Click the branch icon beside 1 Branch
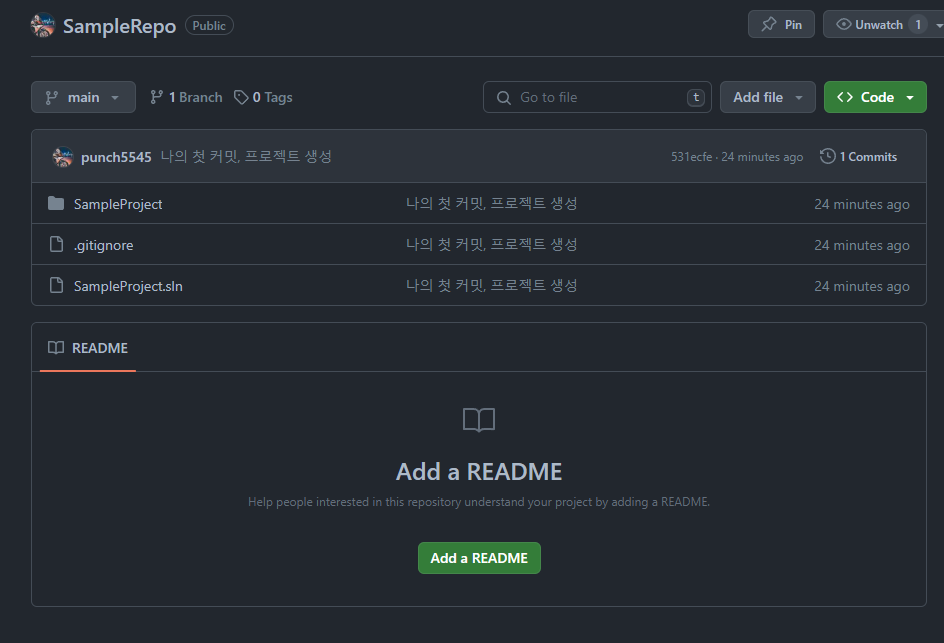Viewport: 944px width, 643px height. [x=157, y=97]
